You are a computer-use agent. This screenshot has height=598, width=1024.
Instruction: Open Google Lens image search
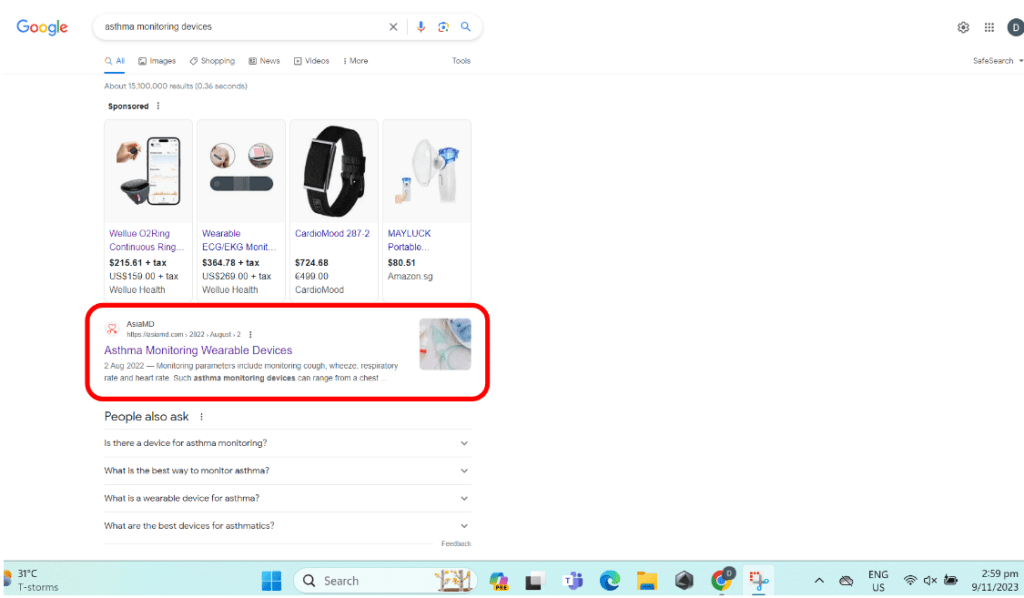pos(443,27)
